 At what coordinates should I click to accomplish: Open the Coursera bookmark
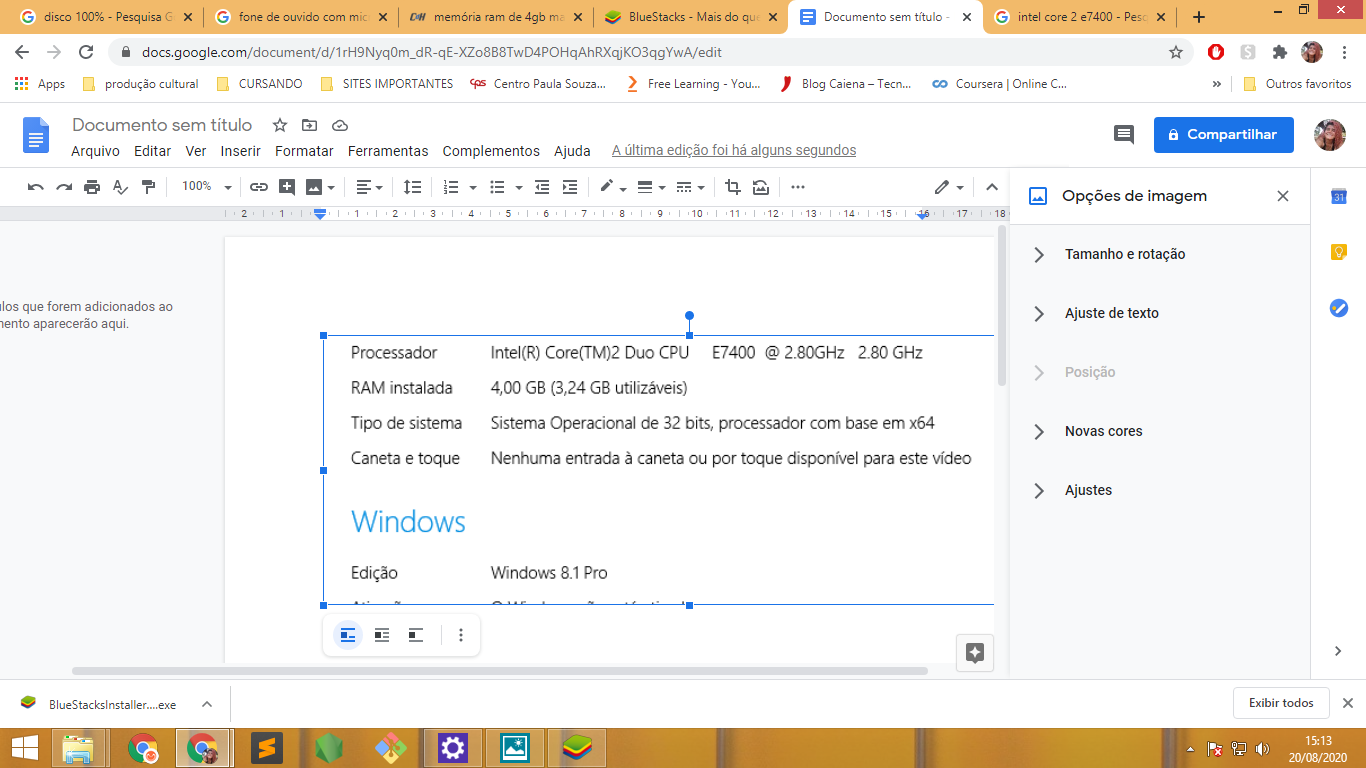pos(999,84)
